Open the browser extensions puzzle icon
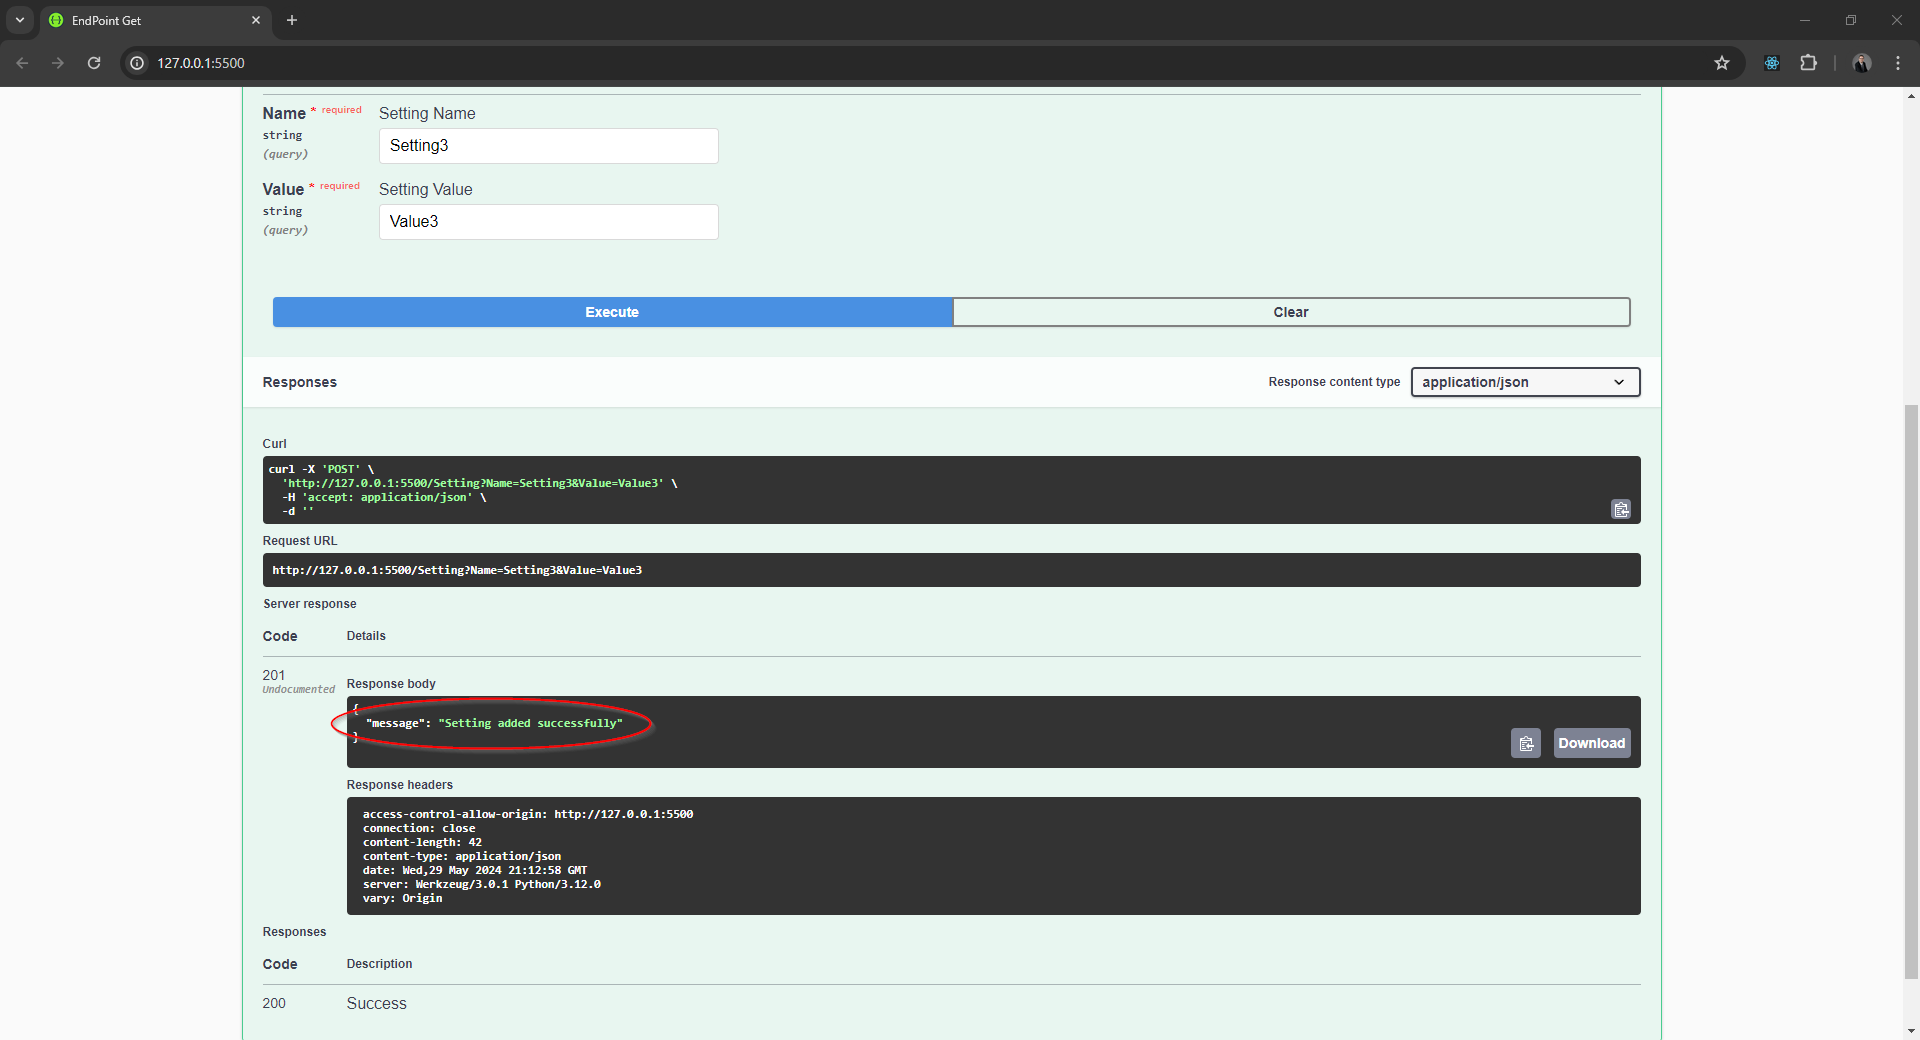Viewport: 1920px width, 1040px height. 1808,63
